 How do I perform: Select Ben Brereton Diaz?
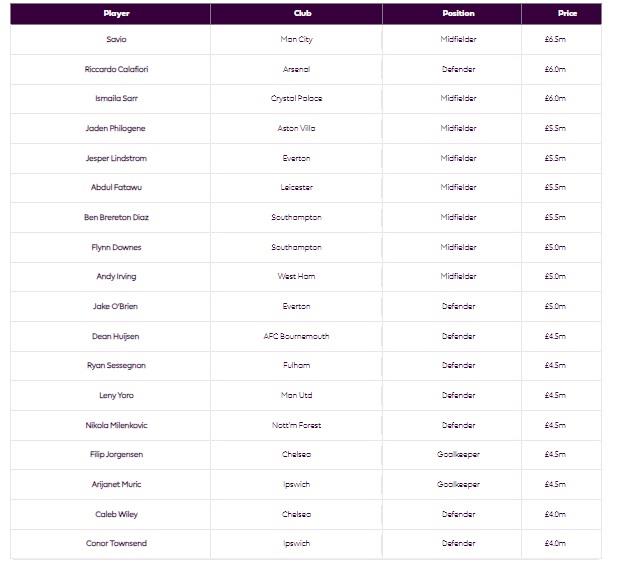pyautogui.click(x=116, y=217)
